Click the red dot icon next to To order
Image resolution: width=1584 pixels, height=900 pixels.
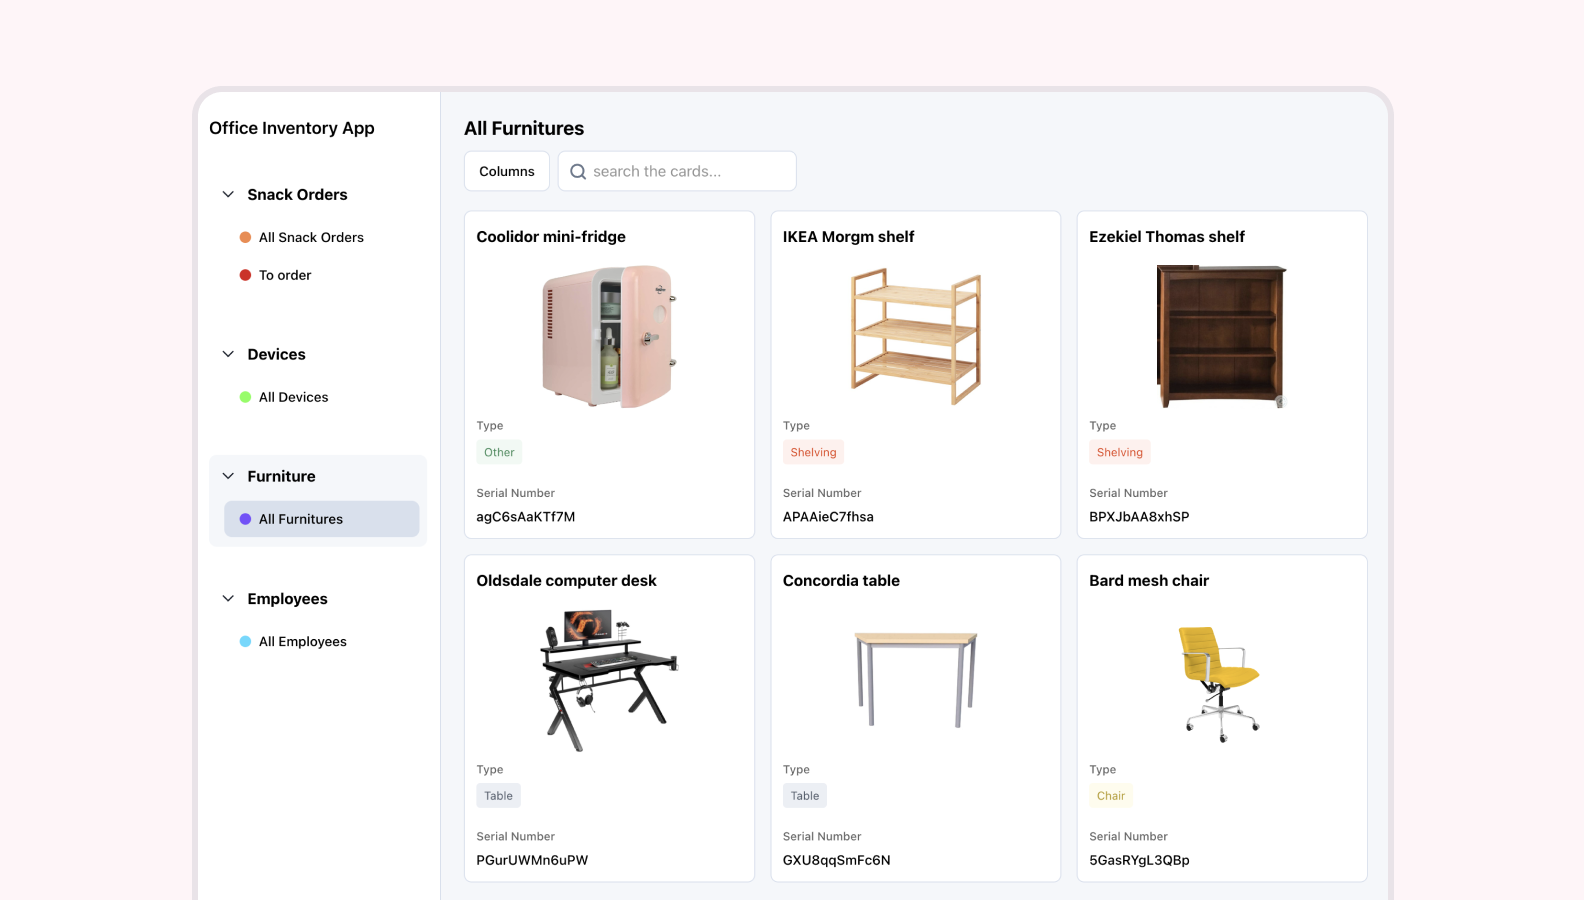[245, 274]
